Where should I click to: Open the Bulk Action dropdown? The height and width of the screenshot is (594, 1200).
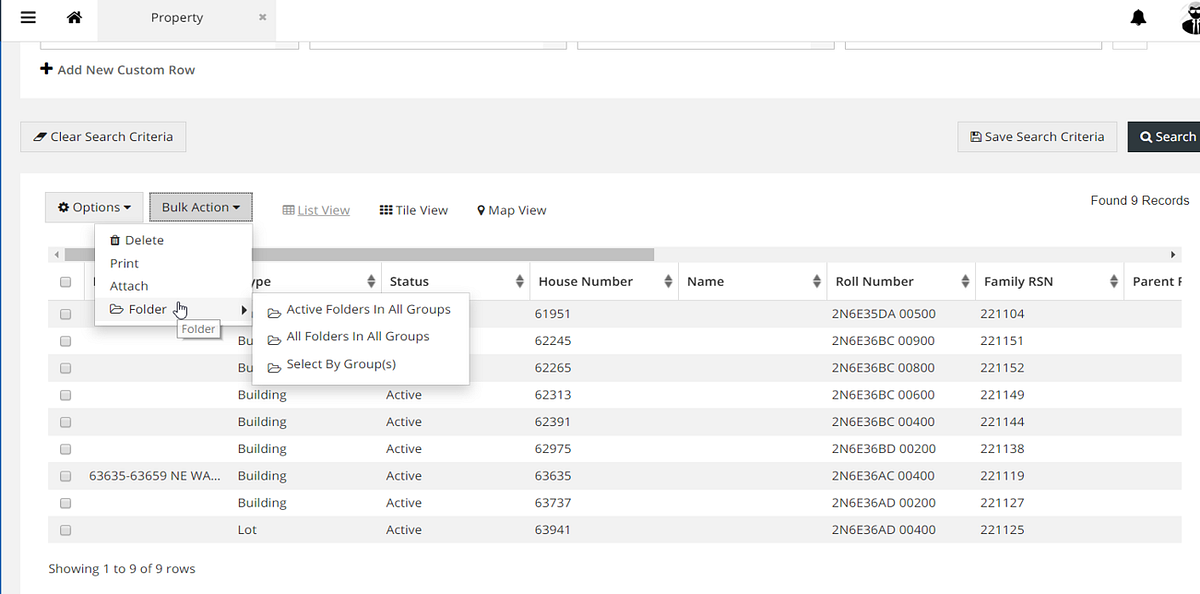pyautogui.click(x=201, y=207)
